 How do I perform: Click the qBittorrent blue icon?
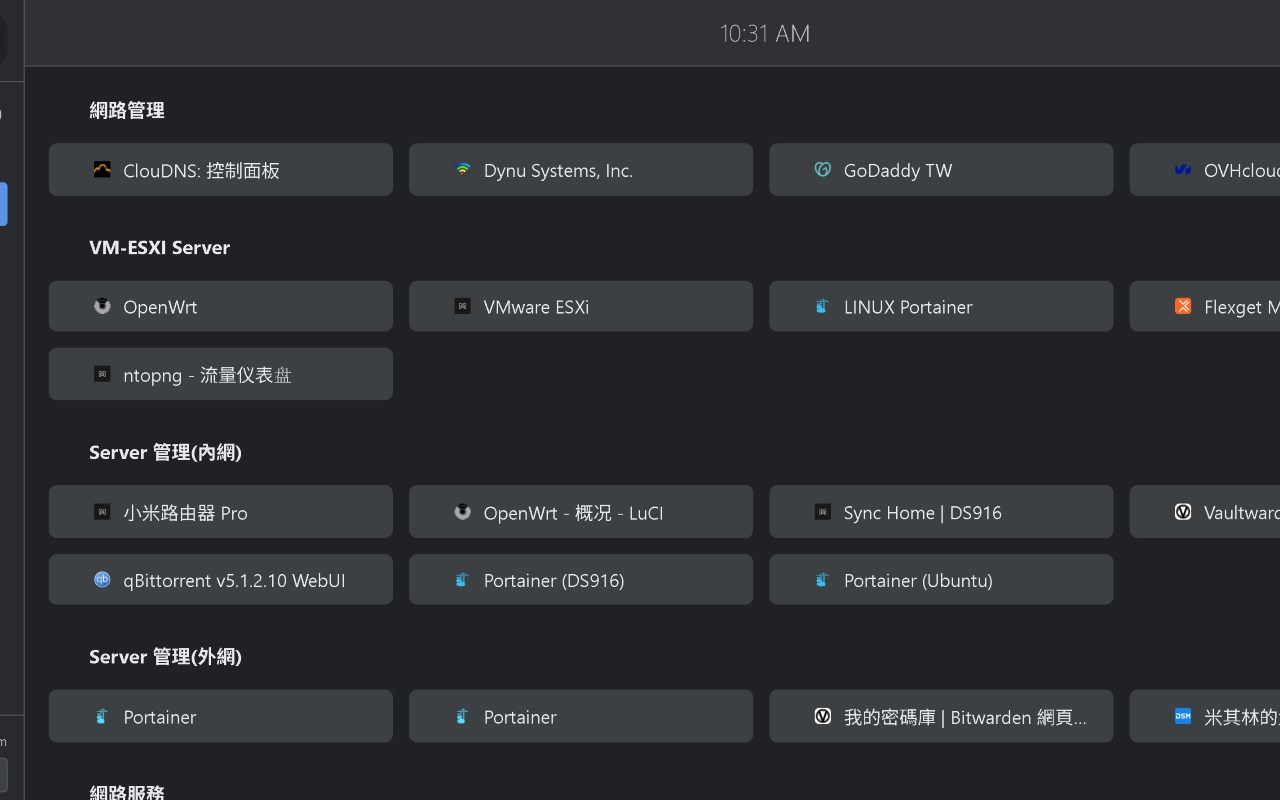click(x=102, y=580)
